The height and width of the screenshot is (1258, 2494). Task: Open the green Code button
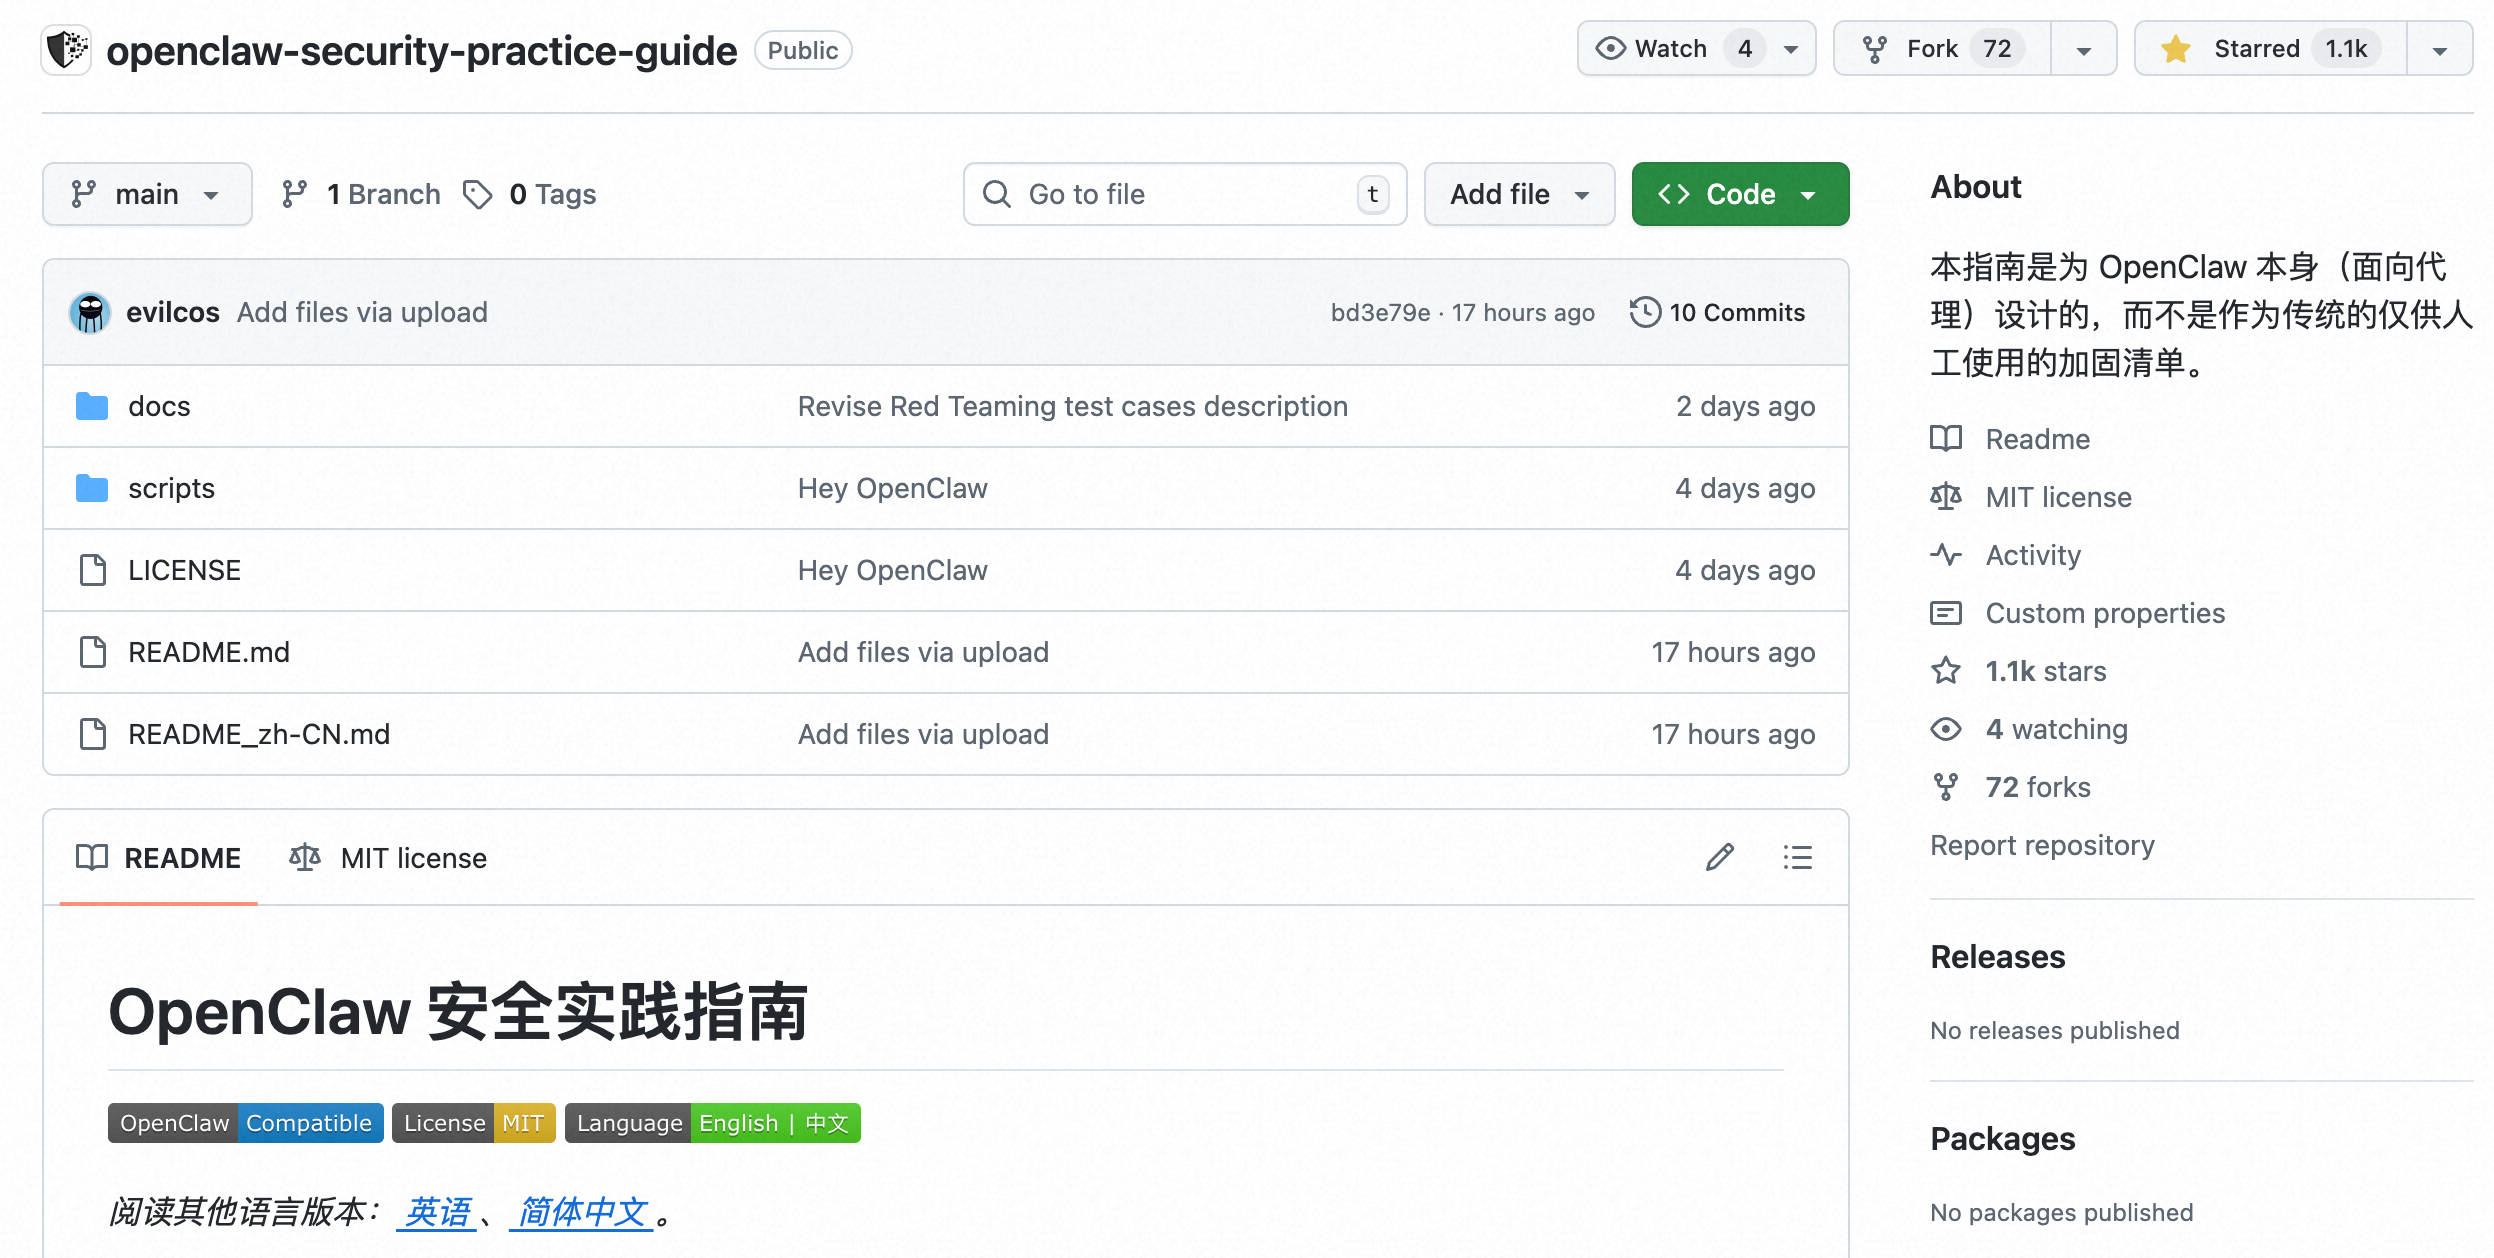[x=1739, y=194]
